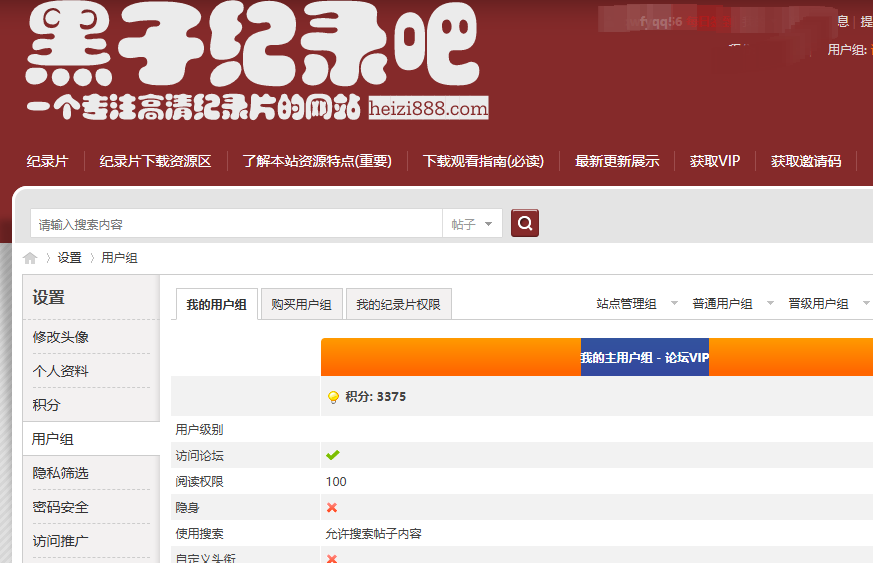Screen dimensions: 873x563
Task: Click the 设置 sidebar heading
Action: click(48, 297)
